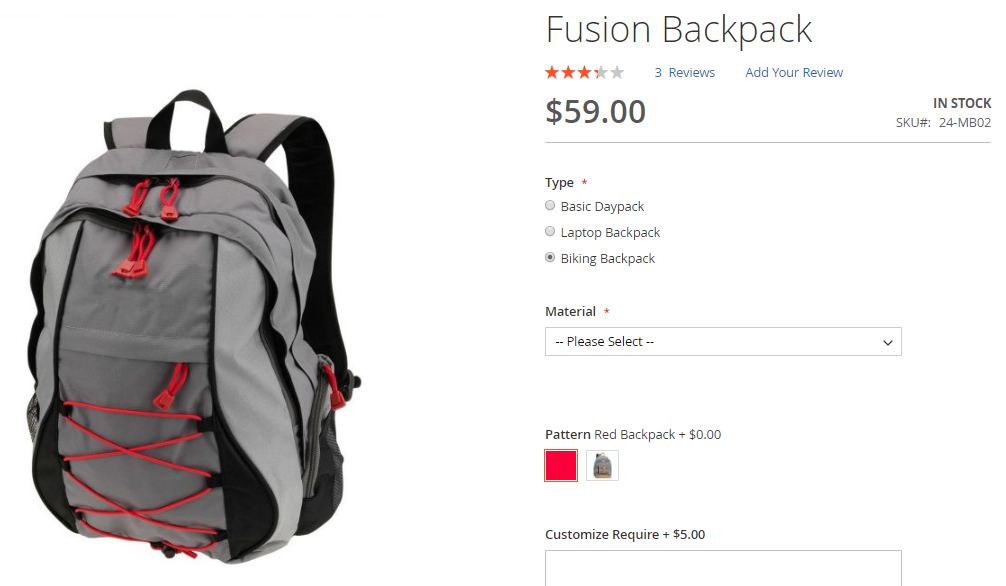
Task: Click the main Fusion Backpack product photo
Action: coord(192,327)
